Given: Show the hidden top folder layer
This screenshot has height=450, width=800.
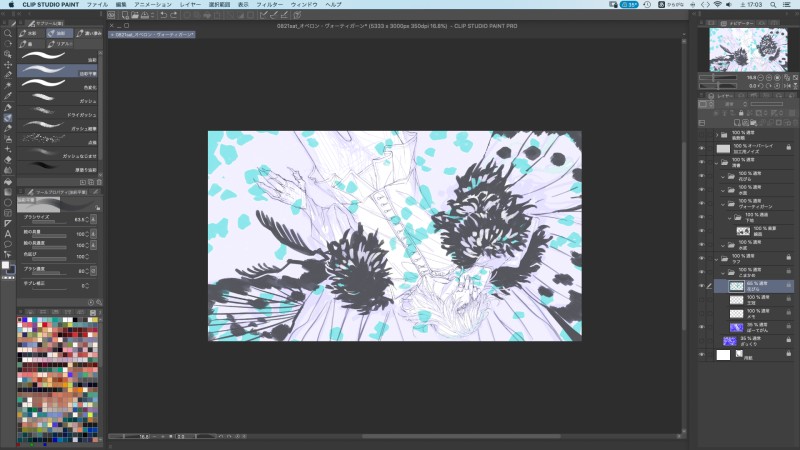Looking at the screenshot, I should [702, 135].
